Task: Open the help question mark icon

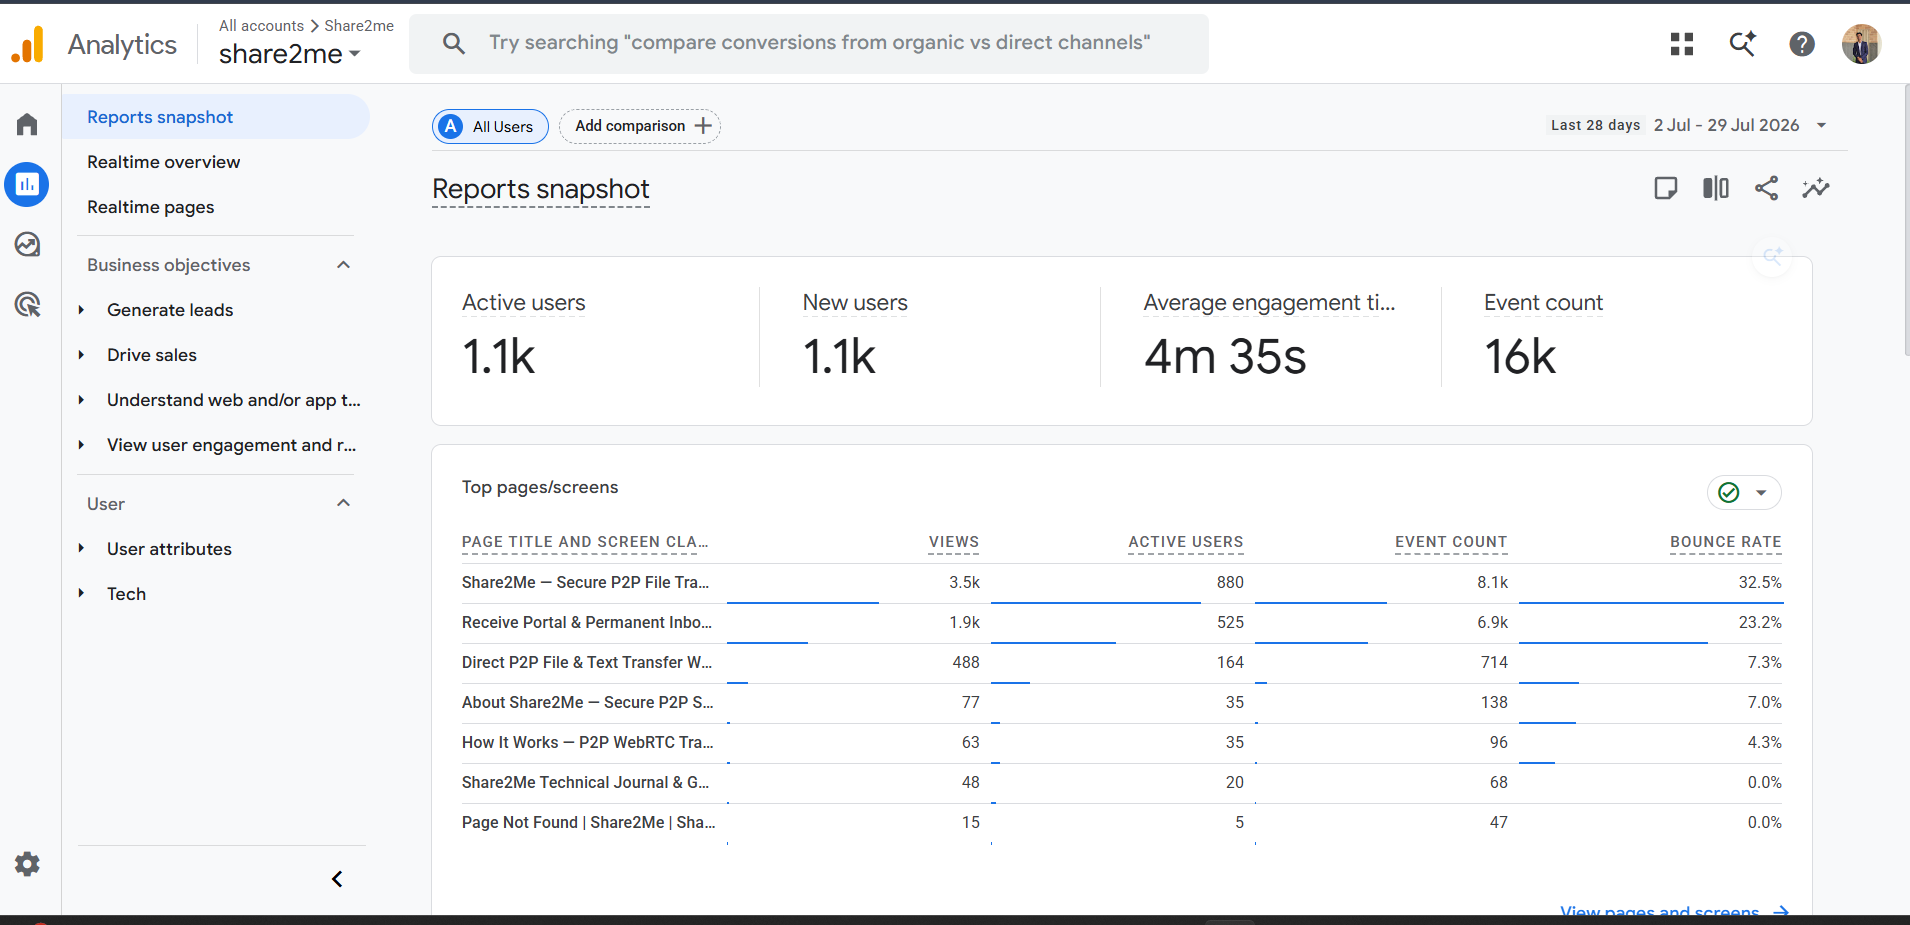Action: point(1802,44)
